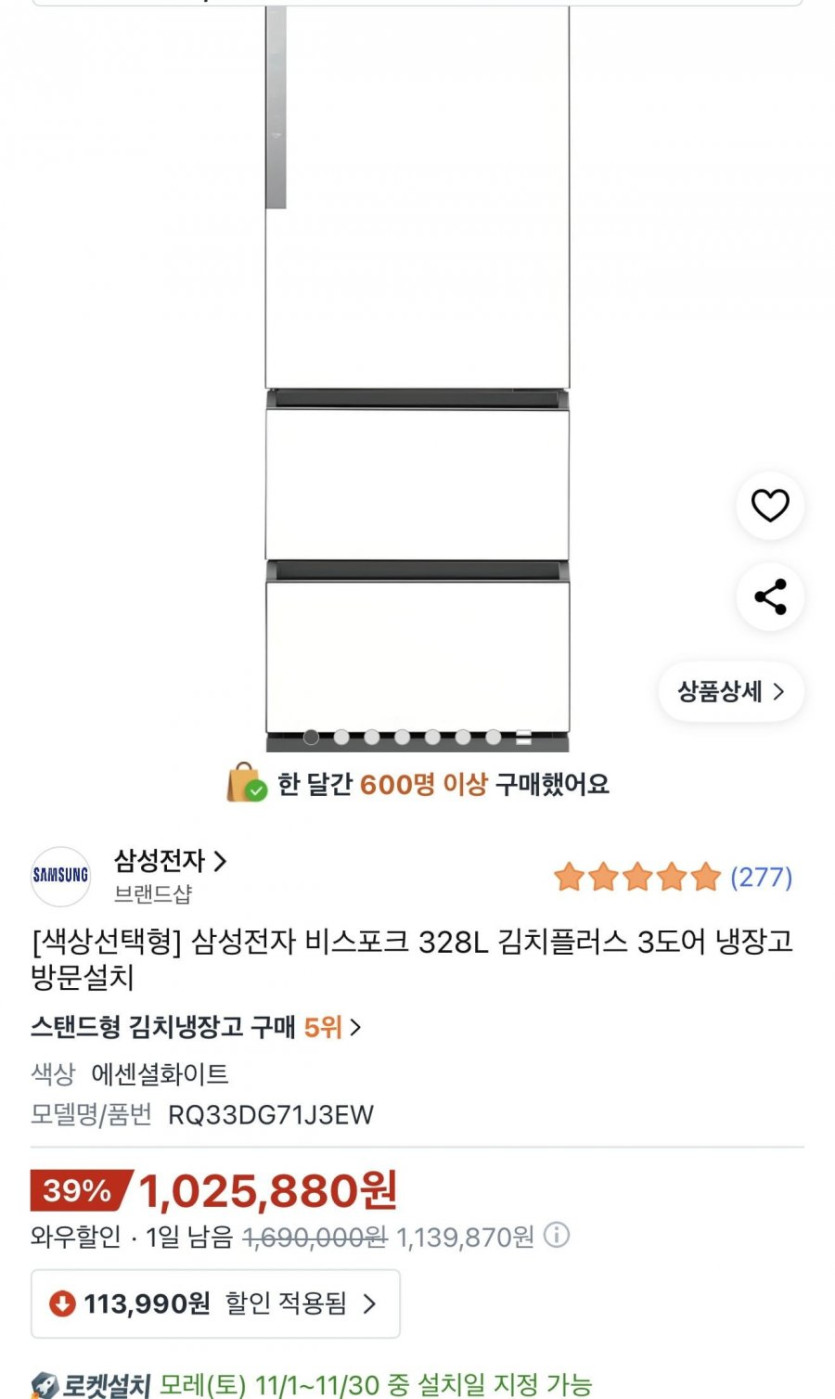
Task: Tap the image list icon after the carousel dots
Action: [x=523, y=738]
